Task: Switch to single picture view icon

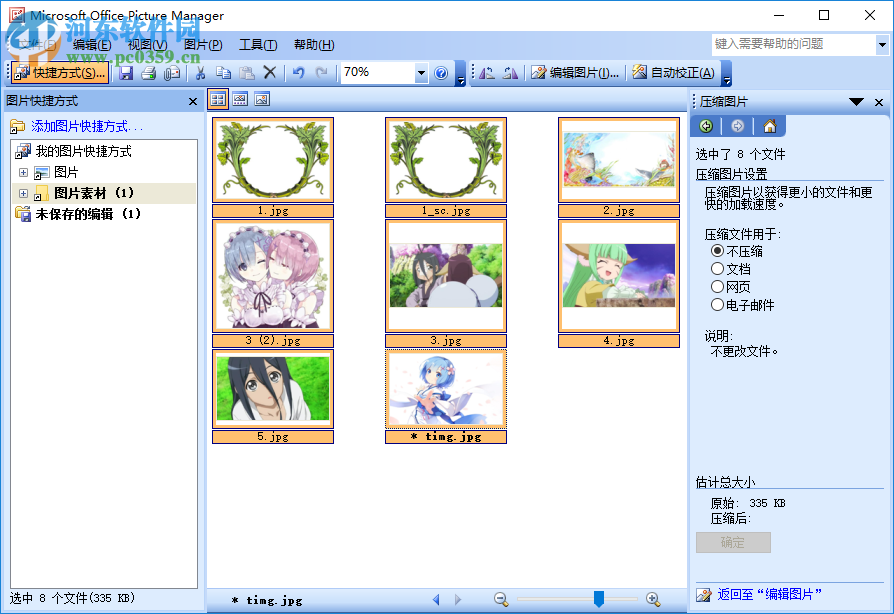Action: [262, 99]
